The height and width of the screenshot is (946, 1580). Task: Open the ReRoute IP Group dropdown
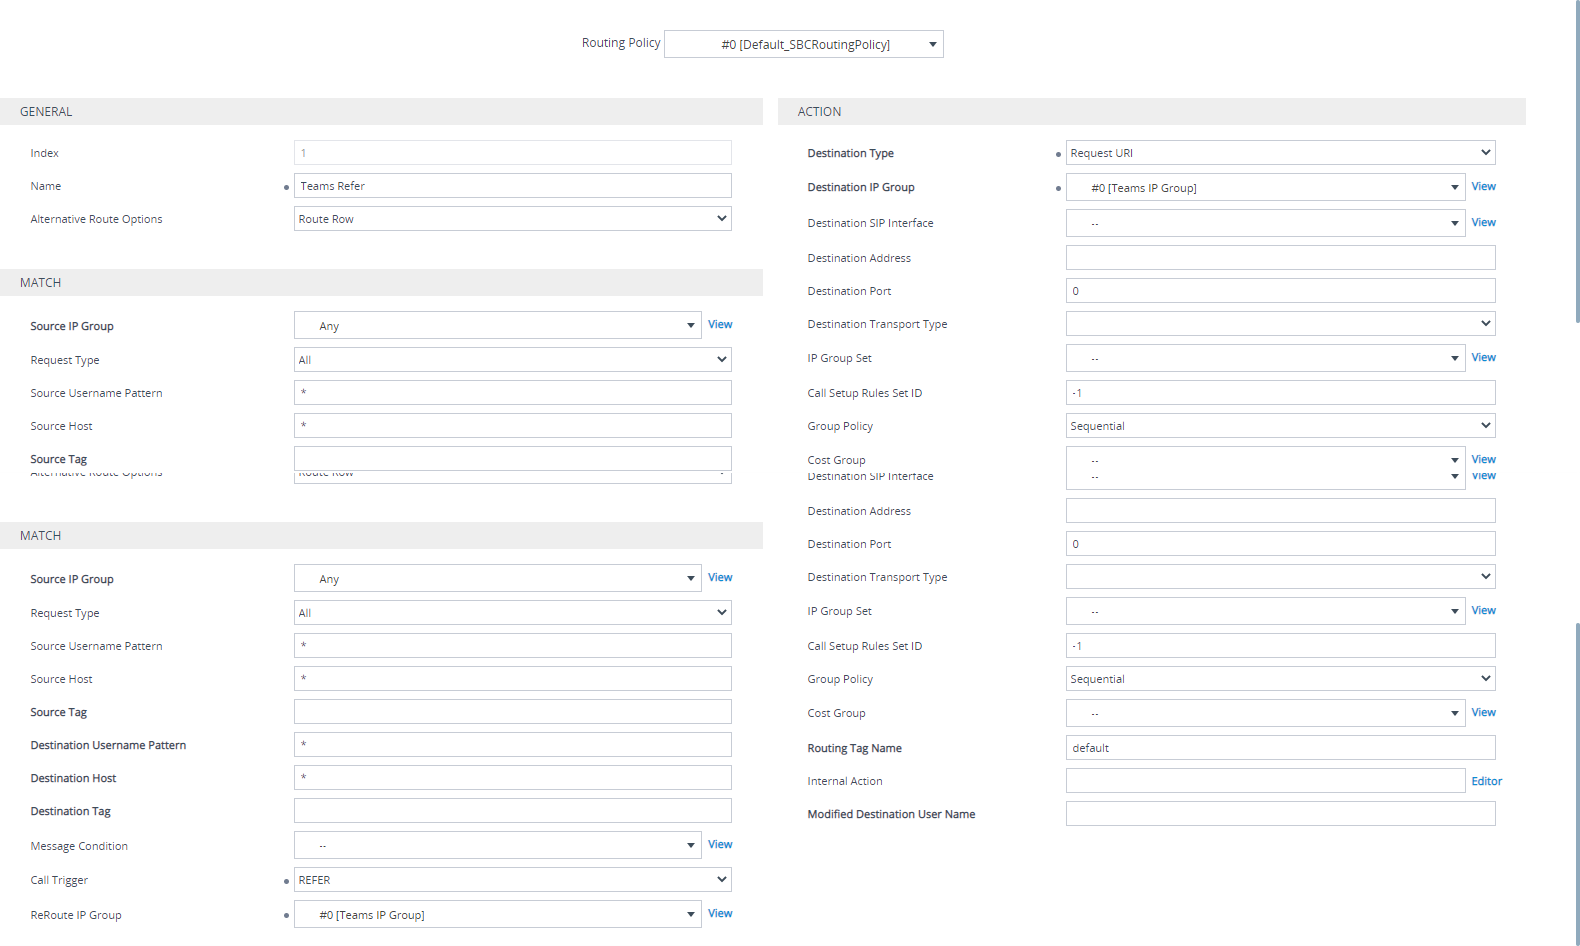(x=497, y=915)
